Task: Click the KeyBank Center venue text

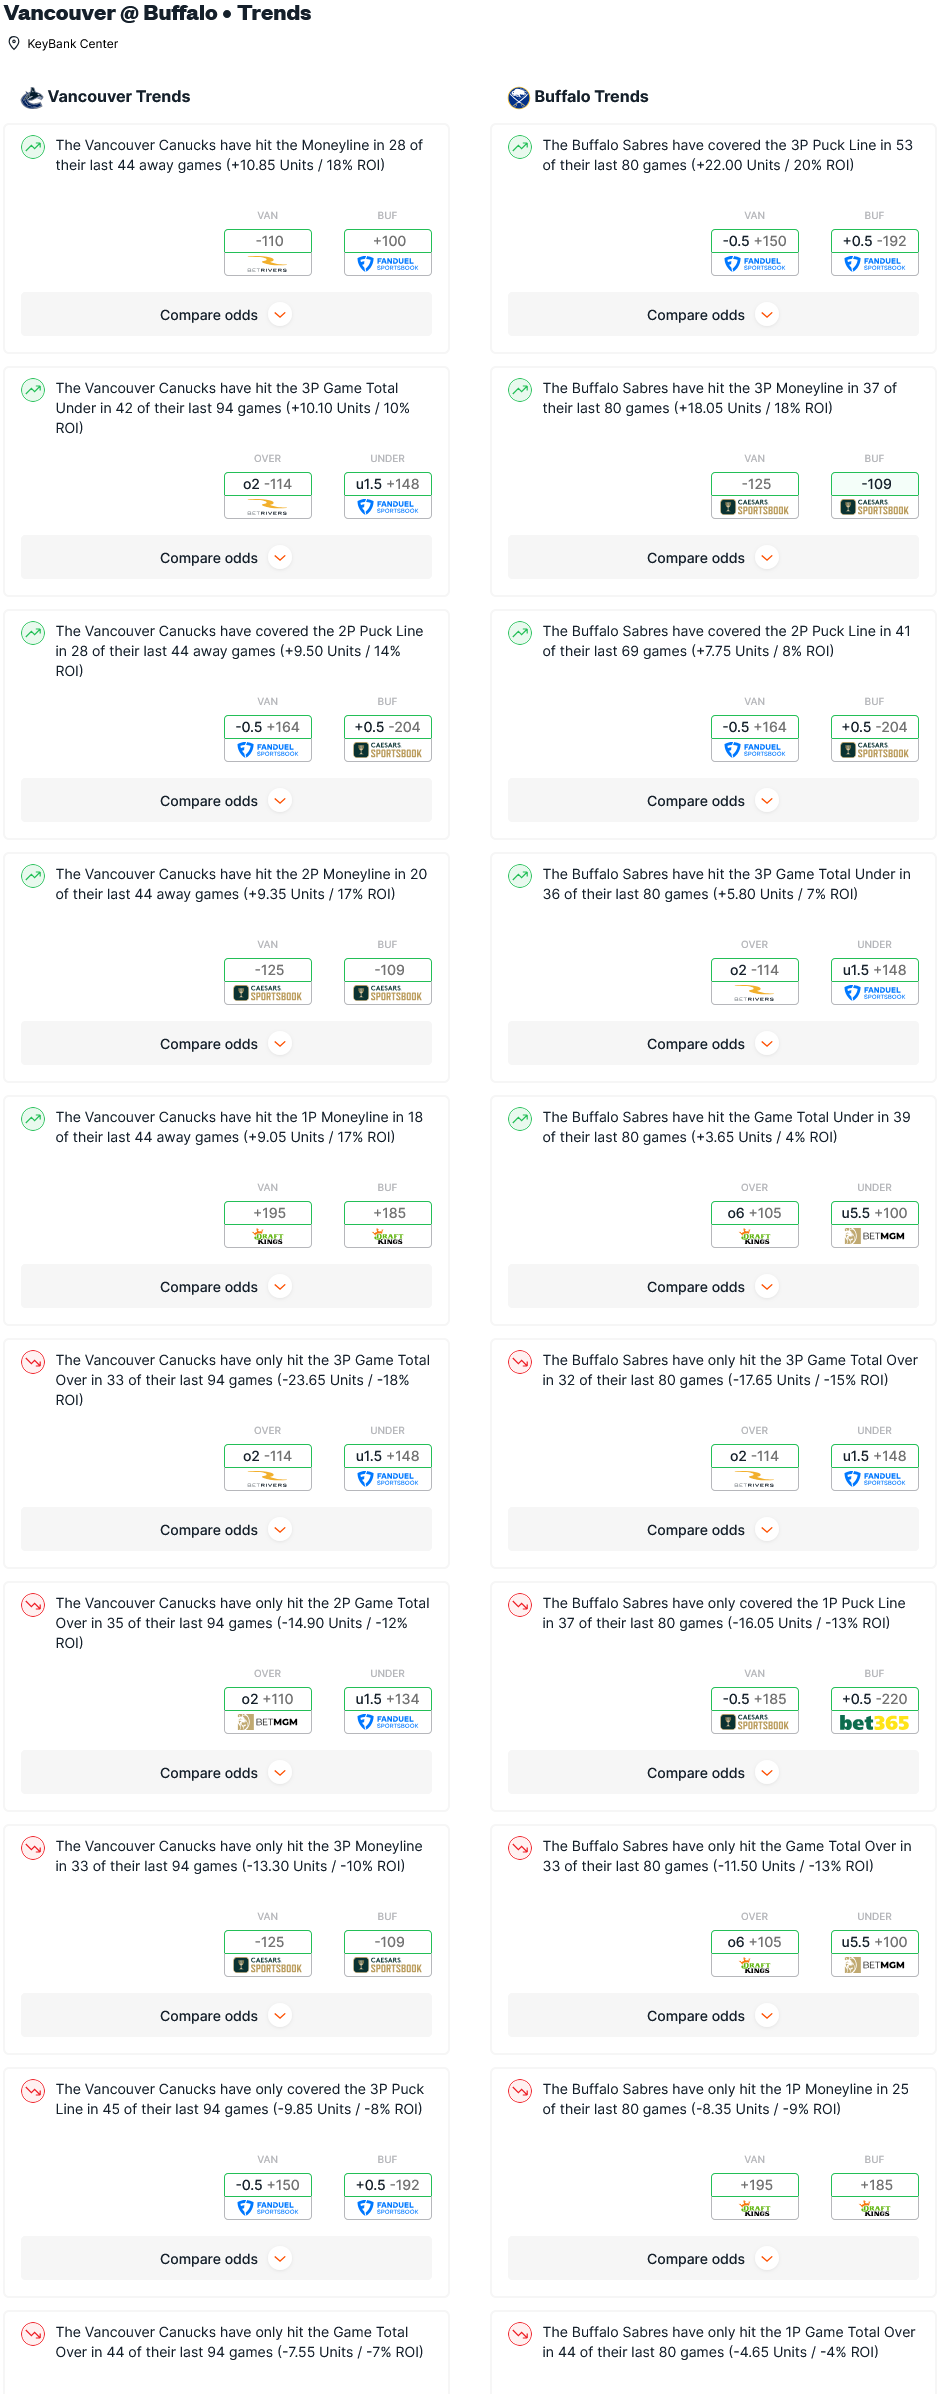Action: tap(72, 44)
